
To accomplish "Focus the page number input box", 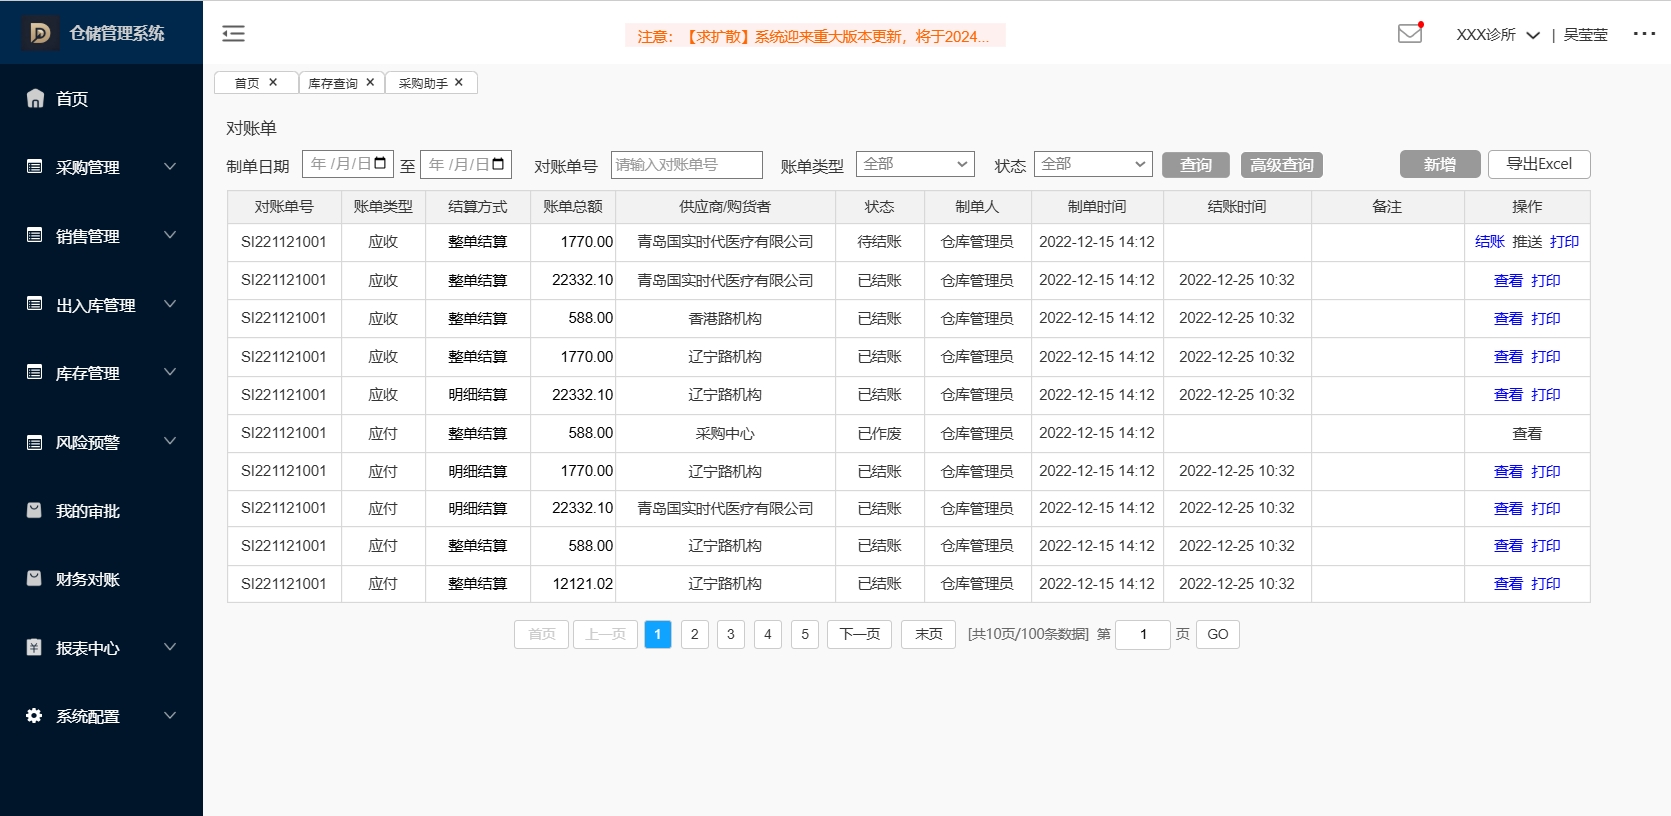I will 1143,634.
